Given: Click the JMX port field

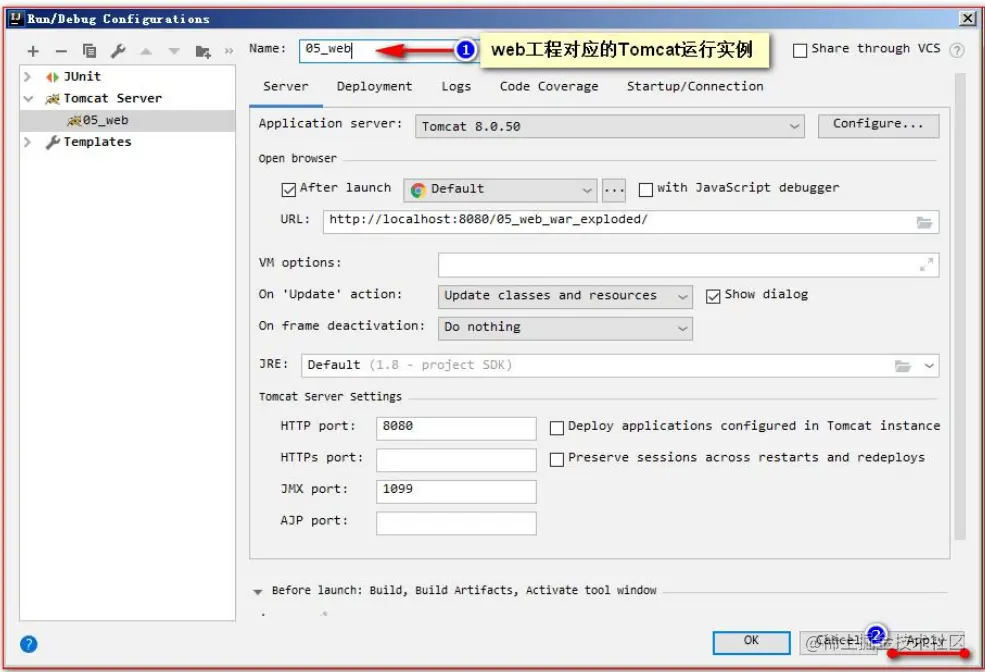Looking at the screenshot, I should (x=456, y=491).
